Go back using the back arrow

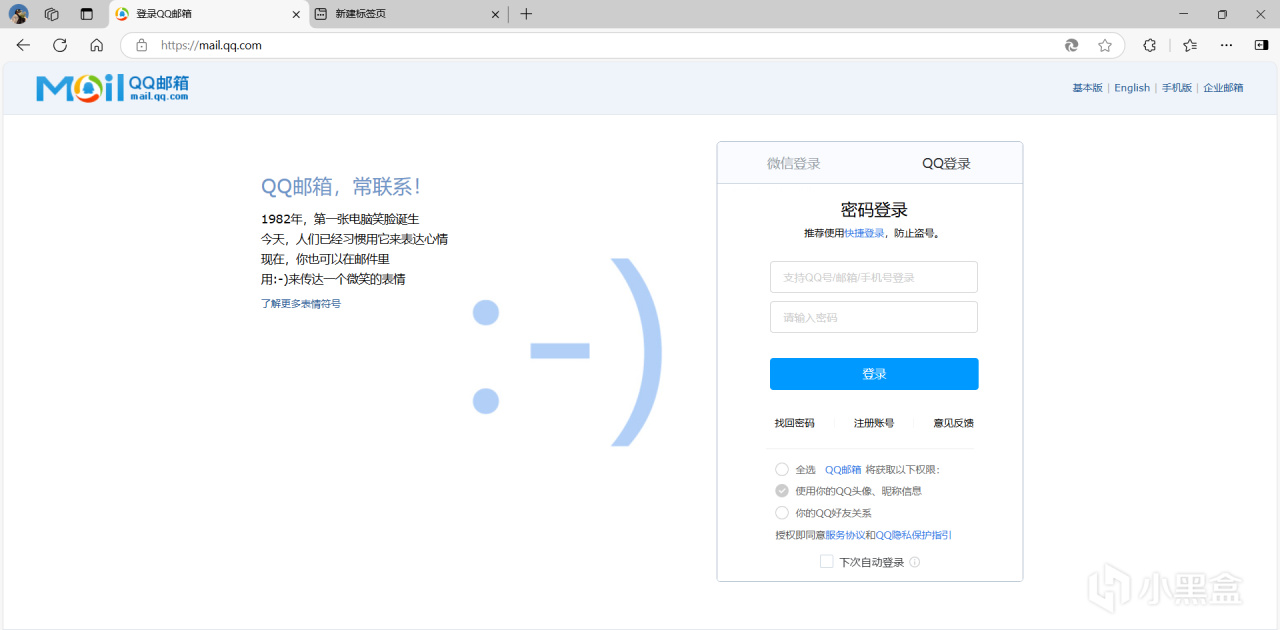coord(23,45)
